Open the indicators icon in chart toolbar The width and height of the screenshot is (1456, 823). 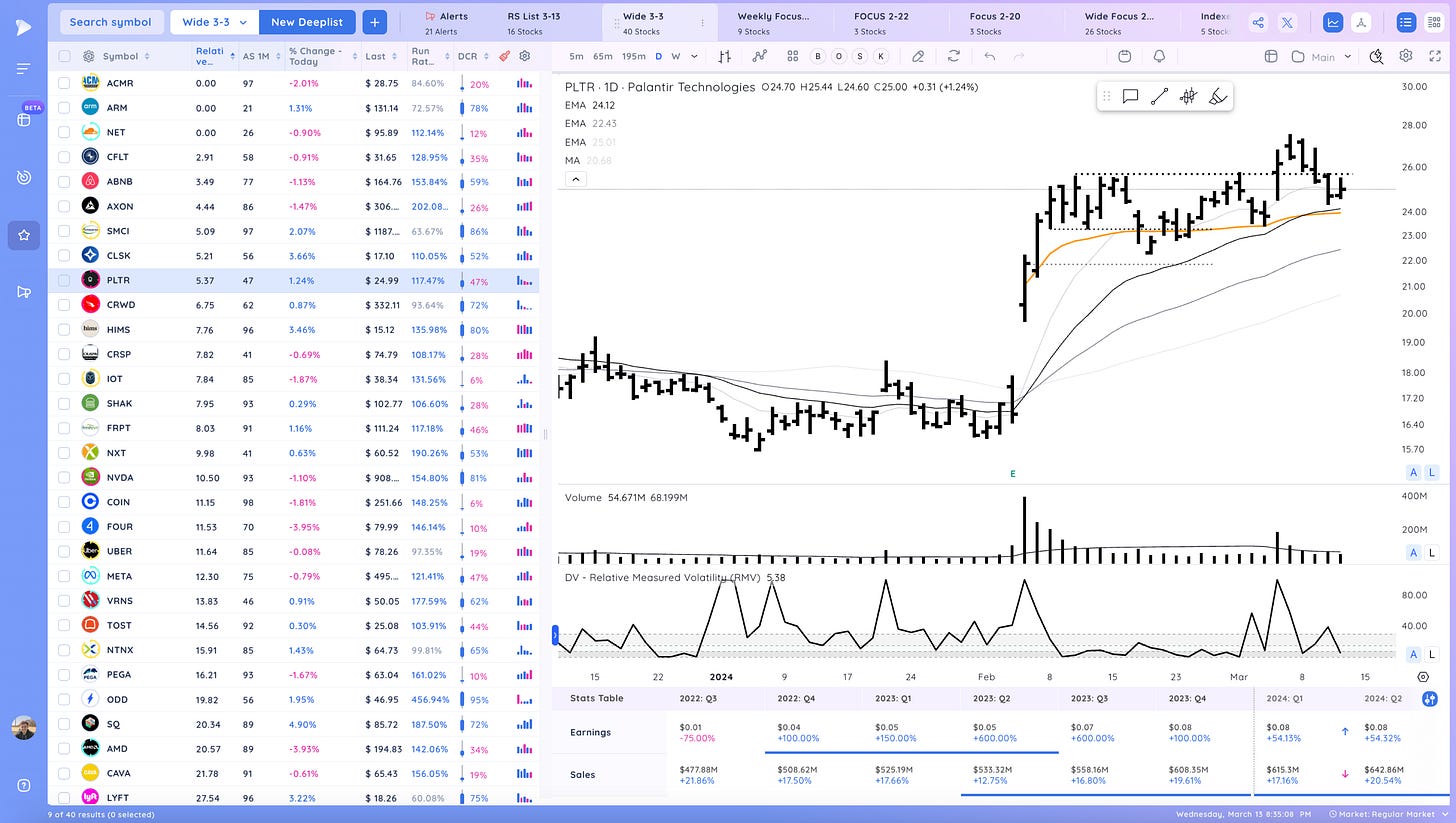point(759,56)
